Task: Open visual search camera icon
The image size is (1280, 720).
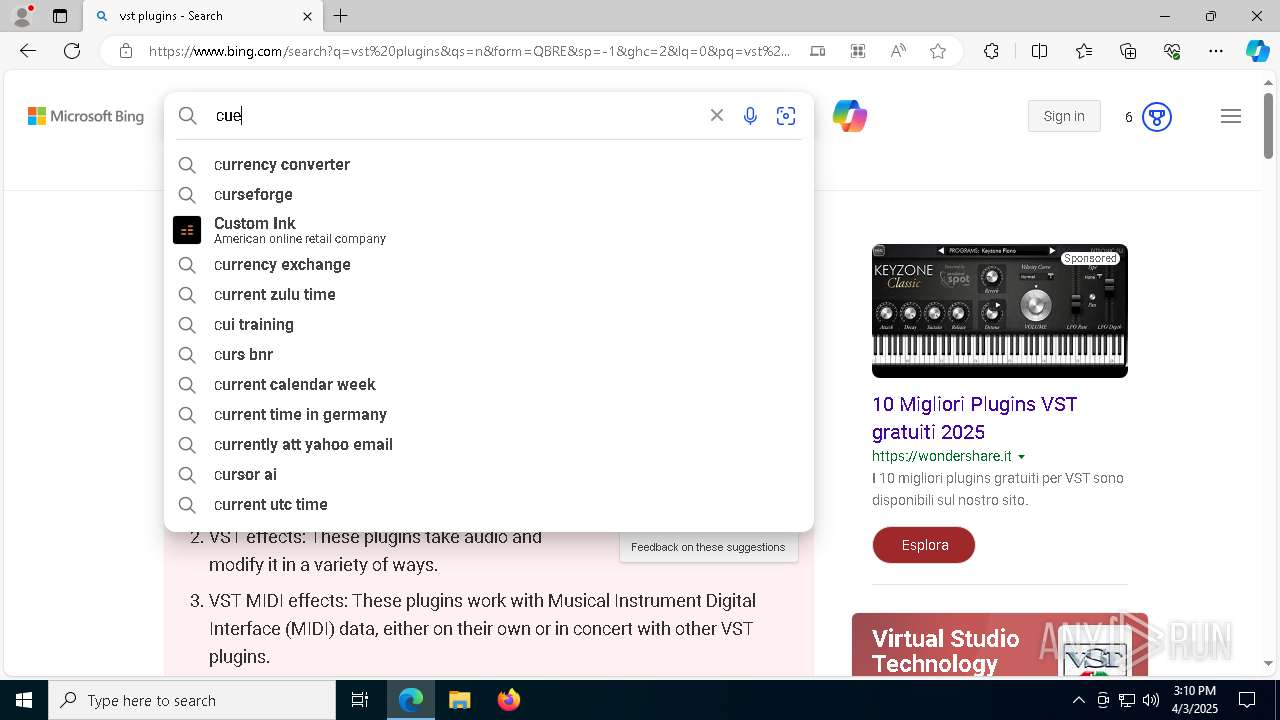Action: [786, 116]
